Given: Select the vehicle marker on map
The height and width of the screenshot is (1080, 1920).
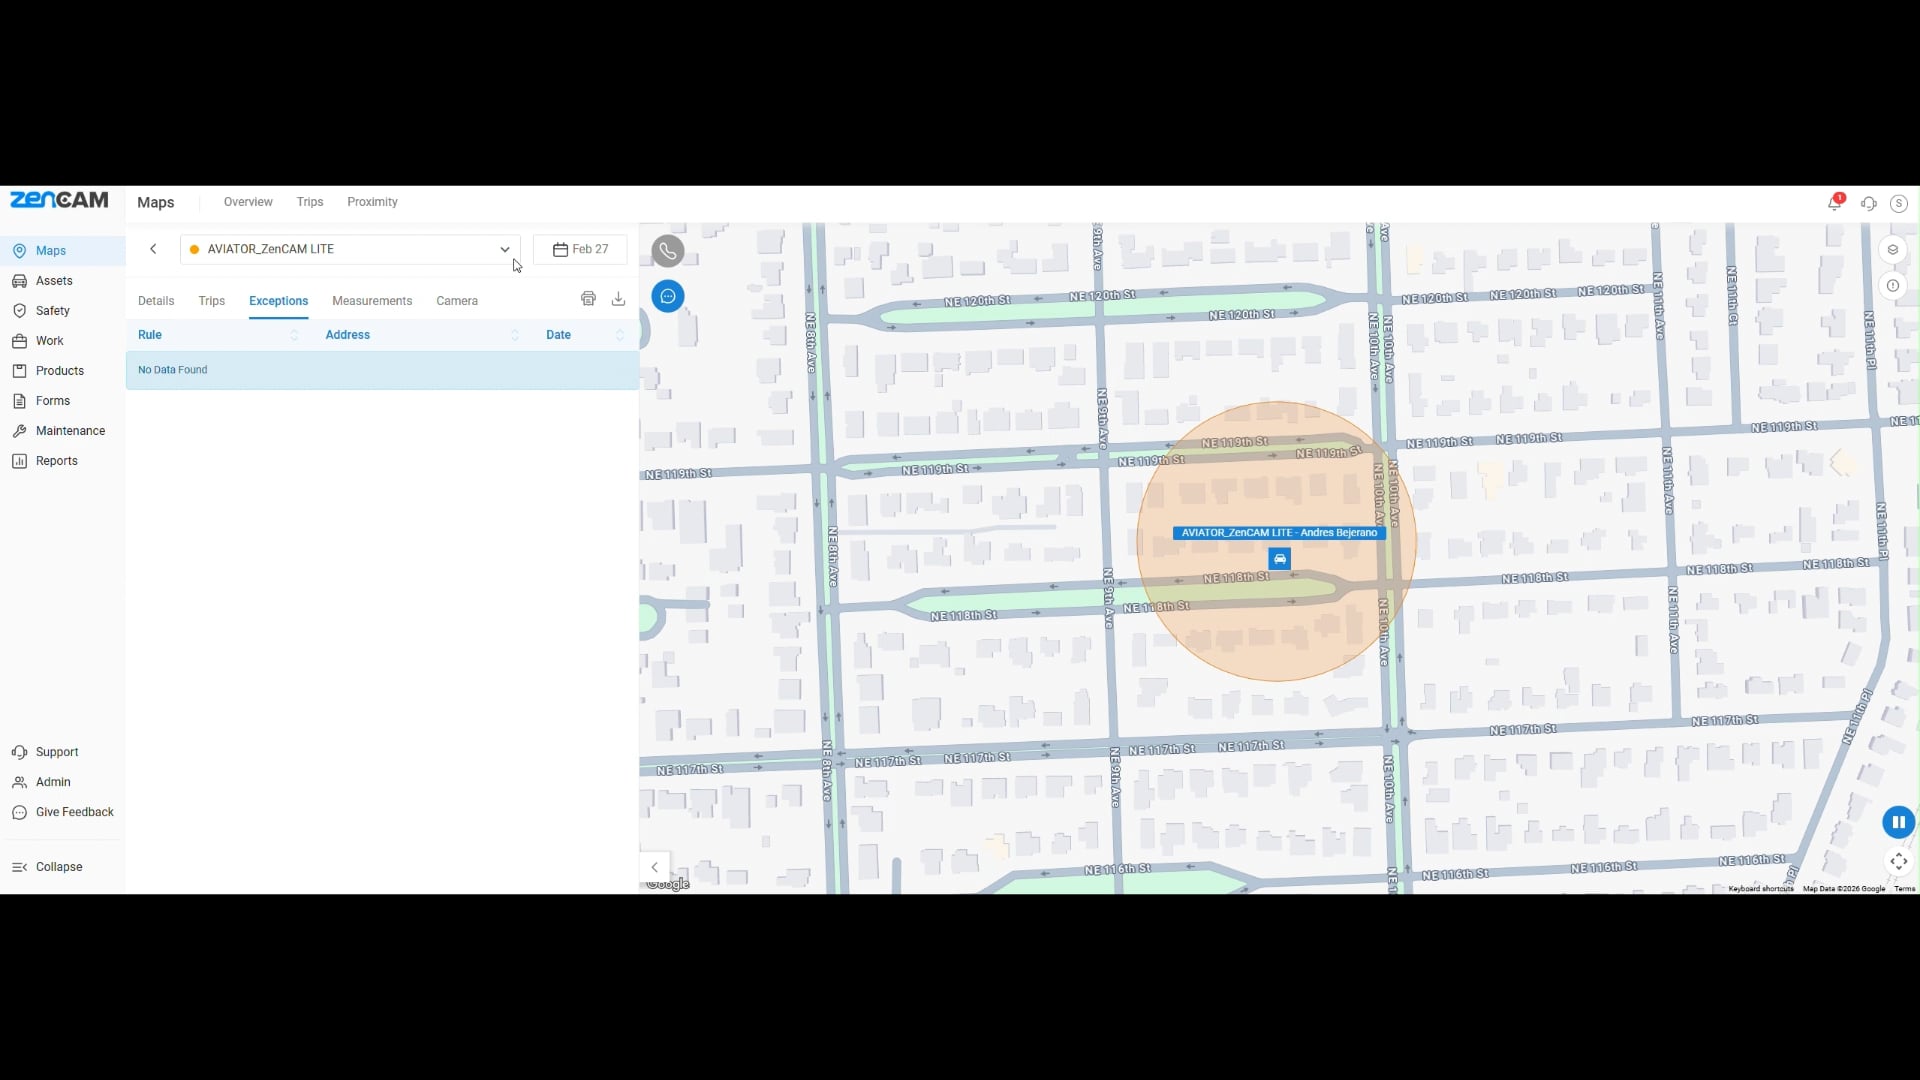Looking at the screenshot, I should click(x=1279, y=559).
